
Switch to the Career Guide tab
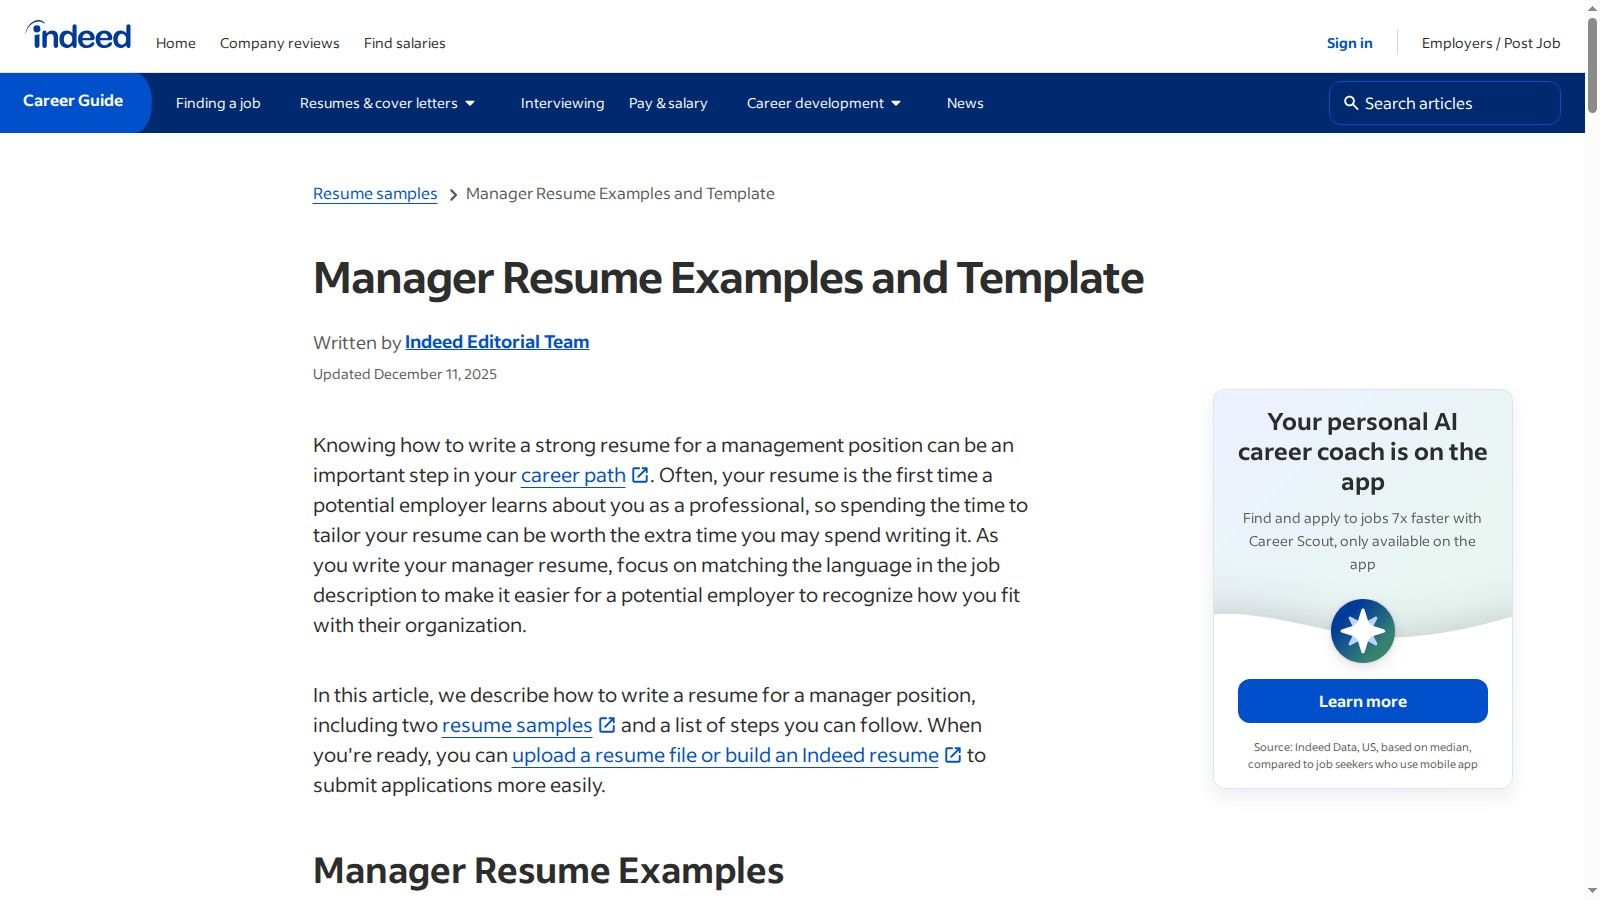(x=73, y=101)
